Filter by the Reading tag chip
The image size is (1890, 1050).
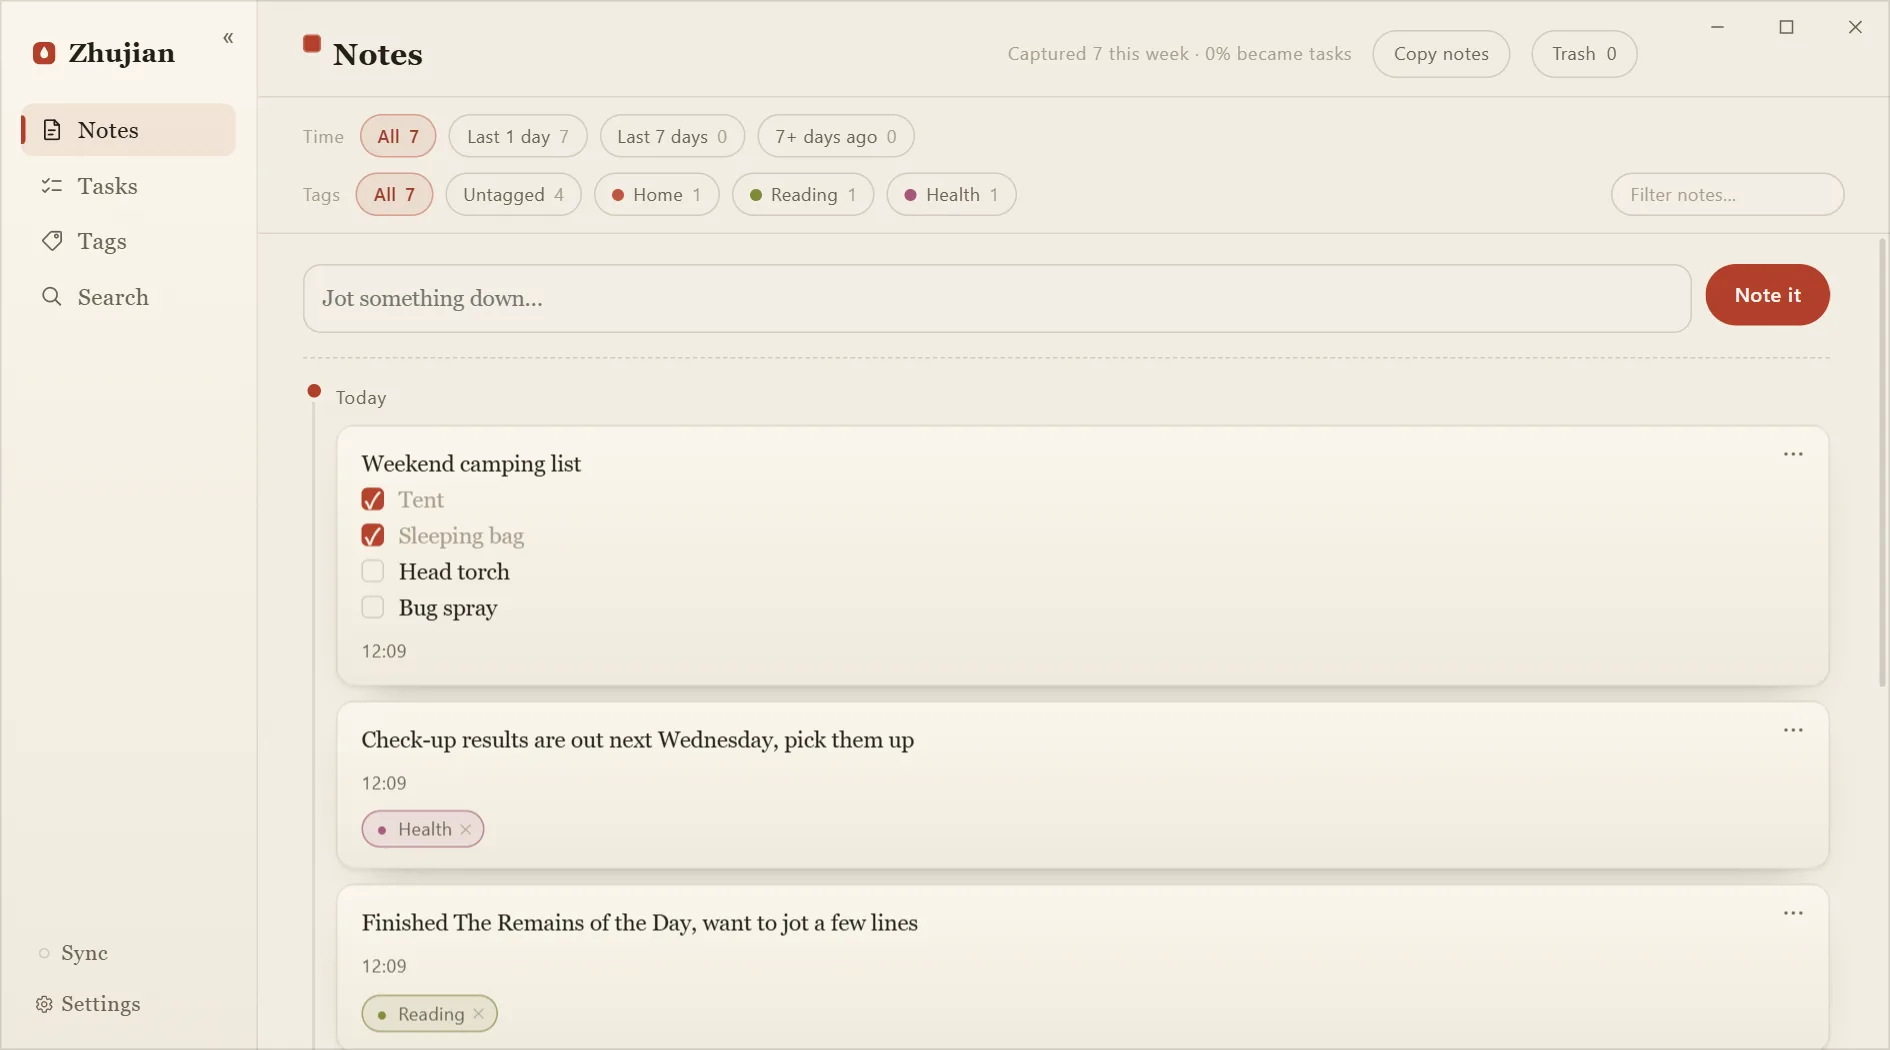point(803,194)
